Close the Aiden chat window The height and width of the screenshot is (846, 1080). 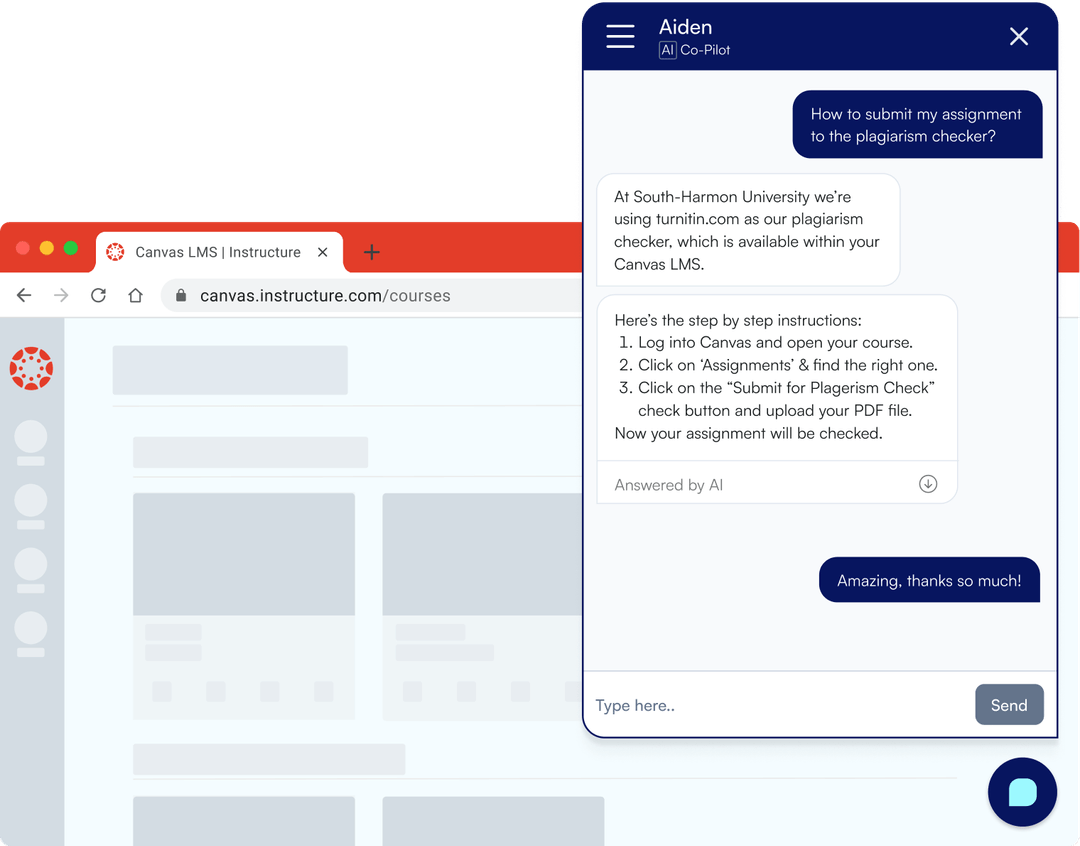1019,36
